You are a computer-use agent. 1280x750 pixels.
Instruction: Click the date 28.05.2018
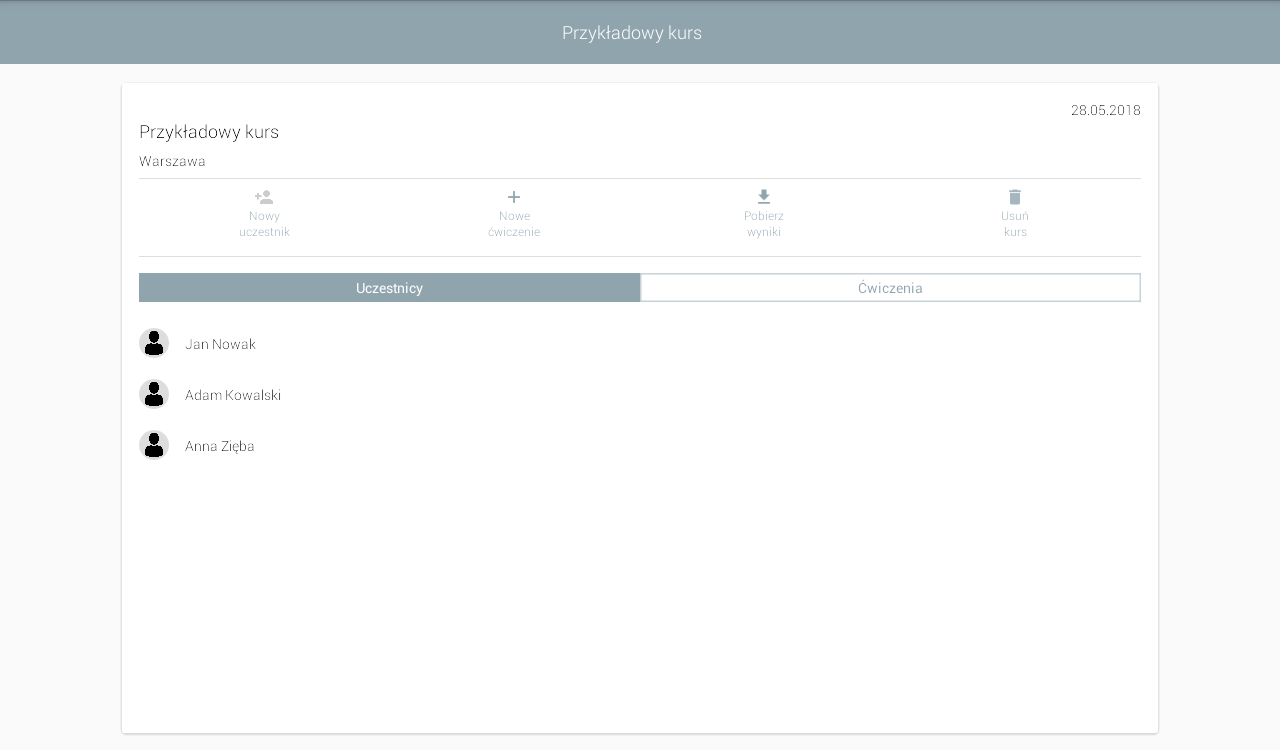pyautogui.click(x=1106, y=110)
